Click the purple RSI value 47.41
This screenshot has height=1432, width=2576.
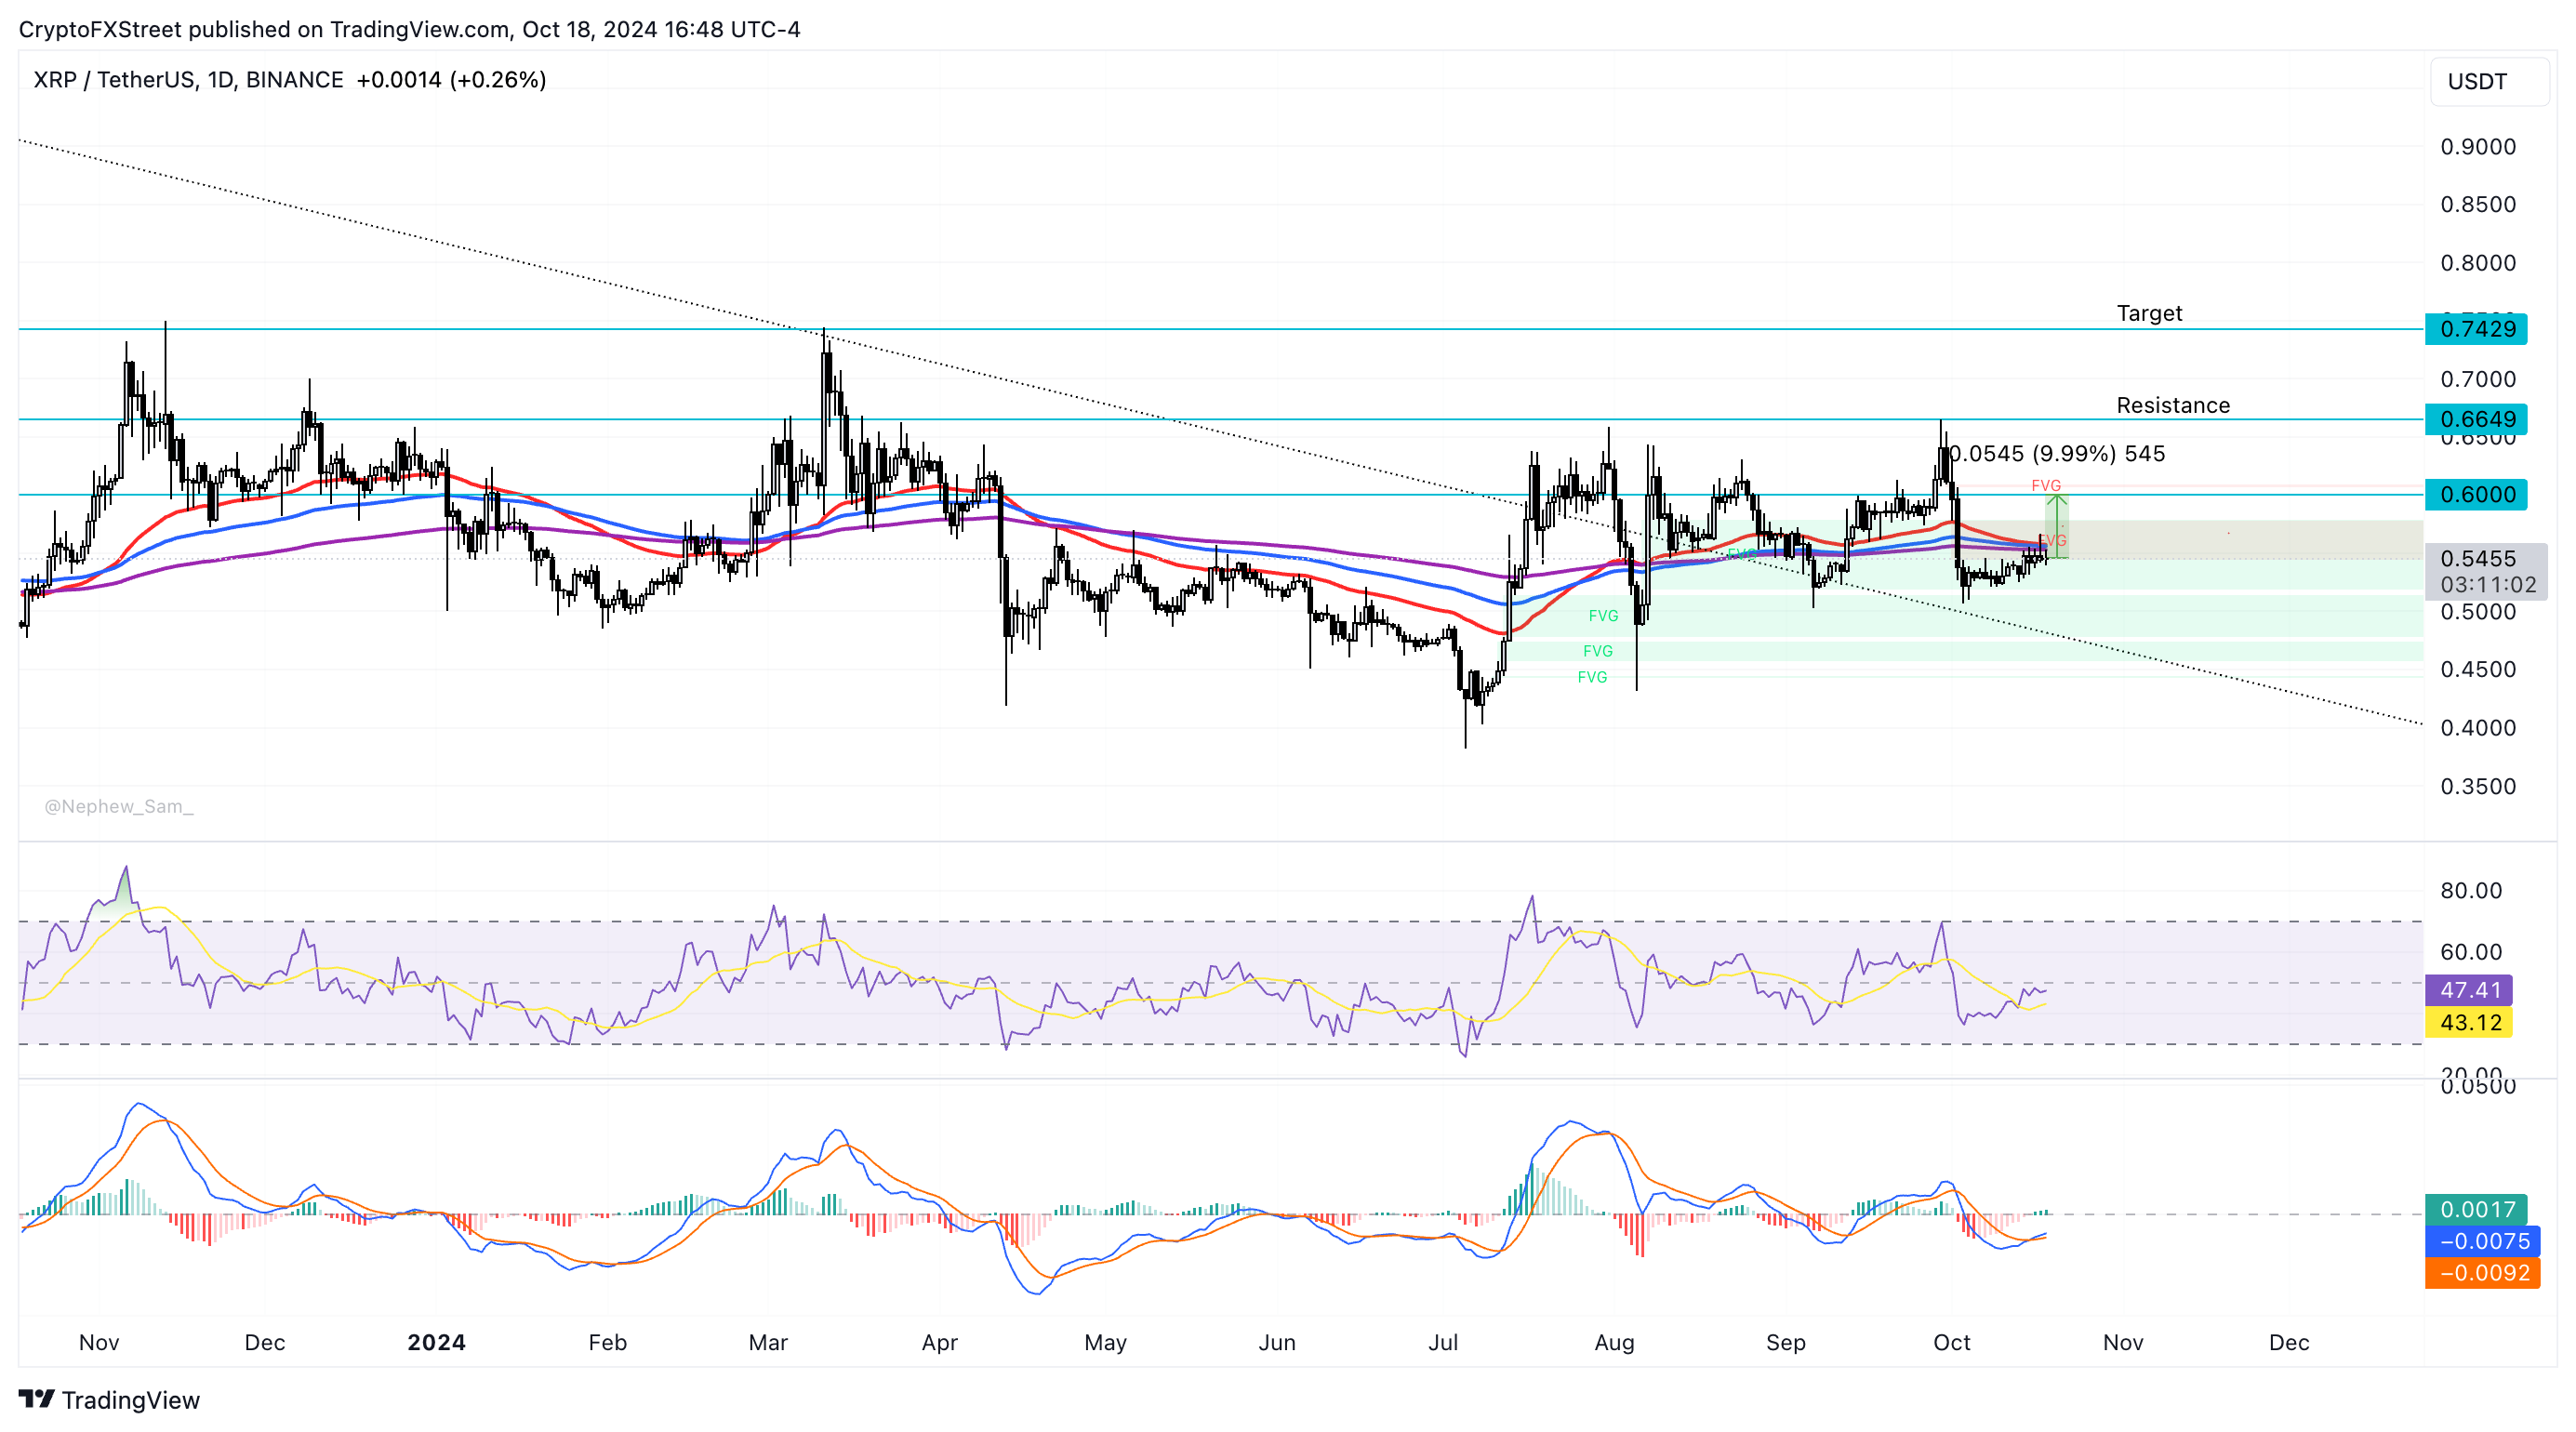click(x=2470, y=990)
